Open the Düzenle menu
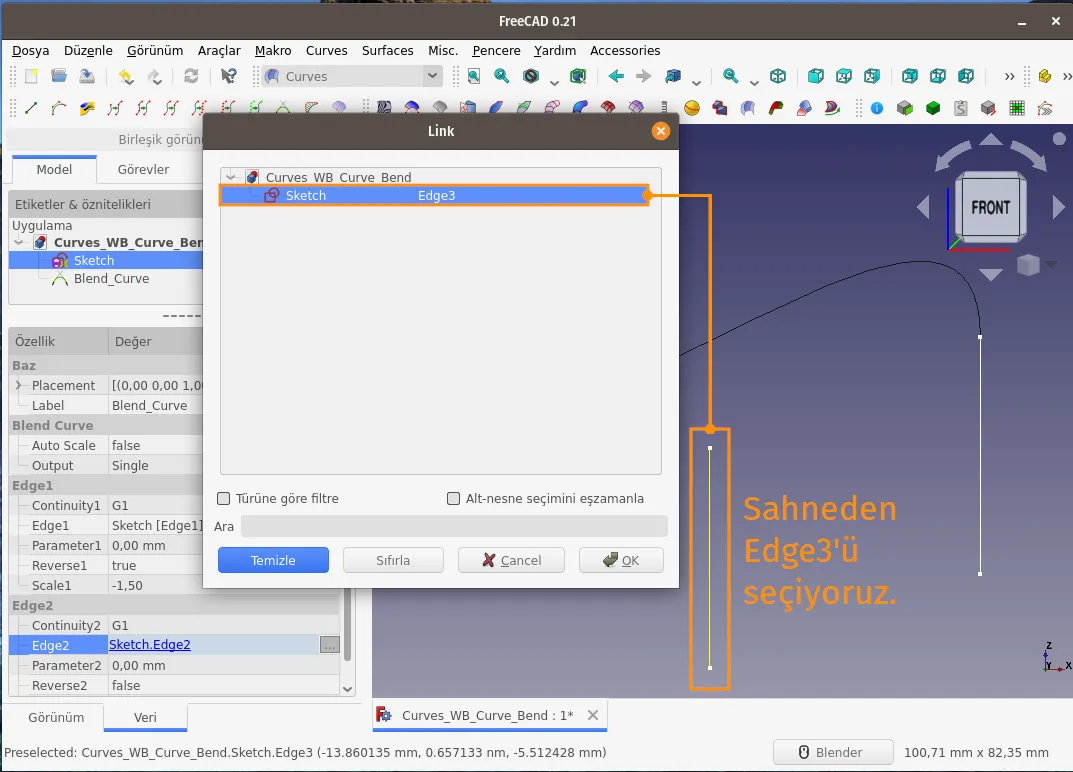This screenshot has height=772, width=1073. (88, 51)
